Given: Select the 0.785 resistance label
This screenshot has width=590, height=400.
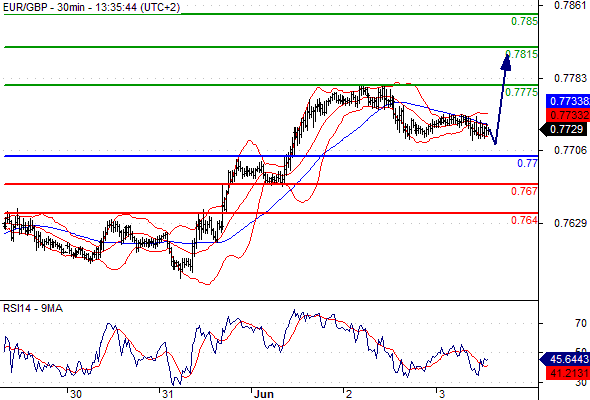Looking at the screenshot, I should tap(525, 21).
